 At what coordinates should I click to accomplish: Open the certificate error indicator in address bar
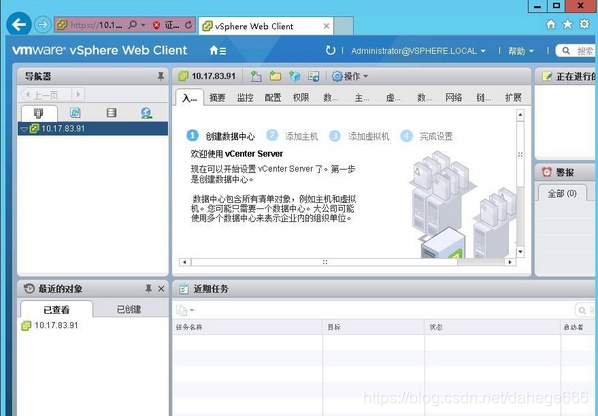(x=156, y=26)
